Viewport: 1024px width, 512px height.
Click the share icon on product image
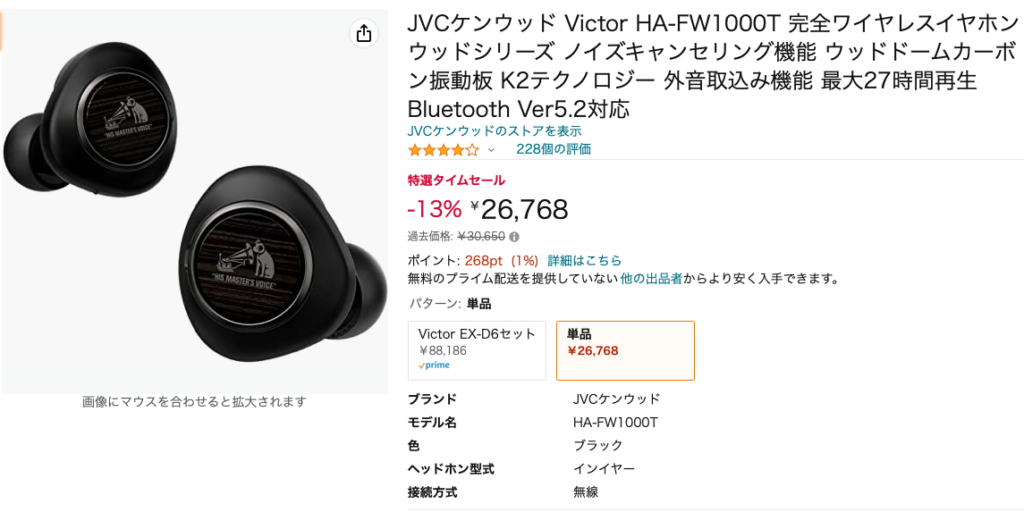364,33
